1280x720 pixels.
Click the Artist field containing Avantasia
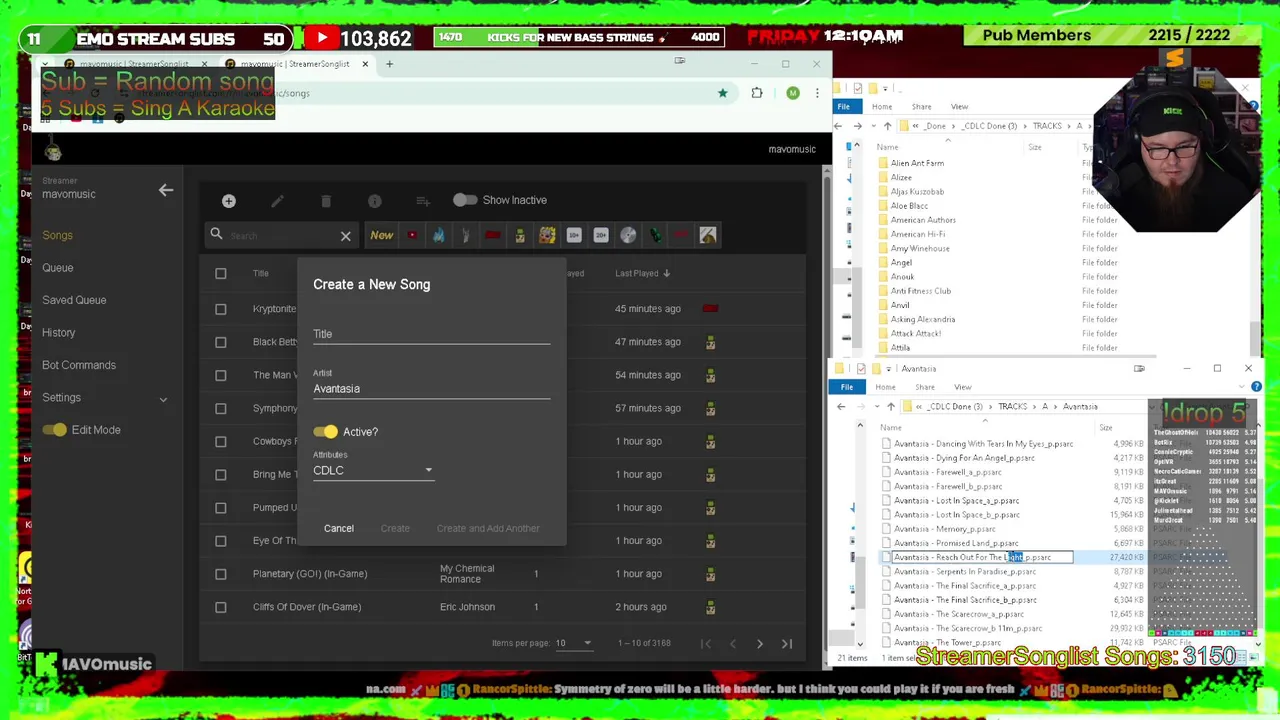[x=431, y=389]
